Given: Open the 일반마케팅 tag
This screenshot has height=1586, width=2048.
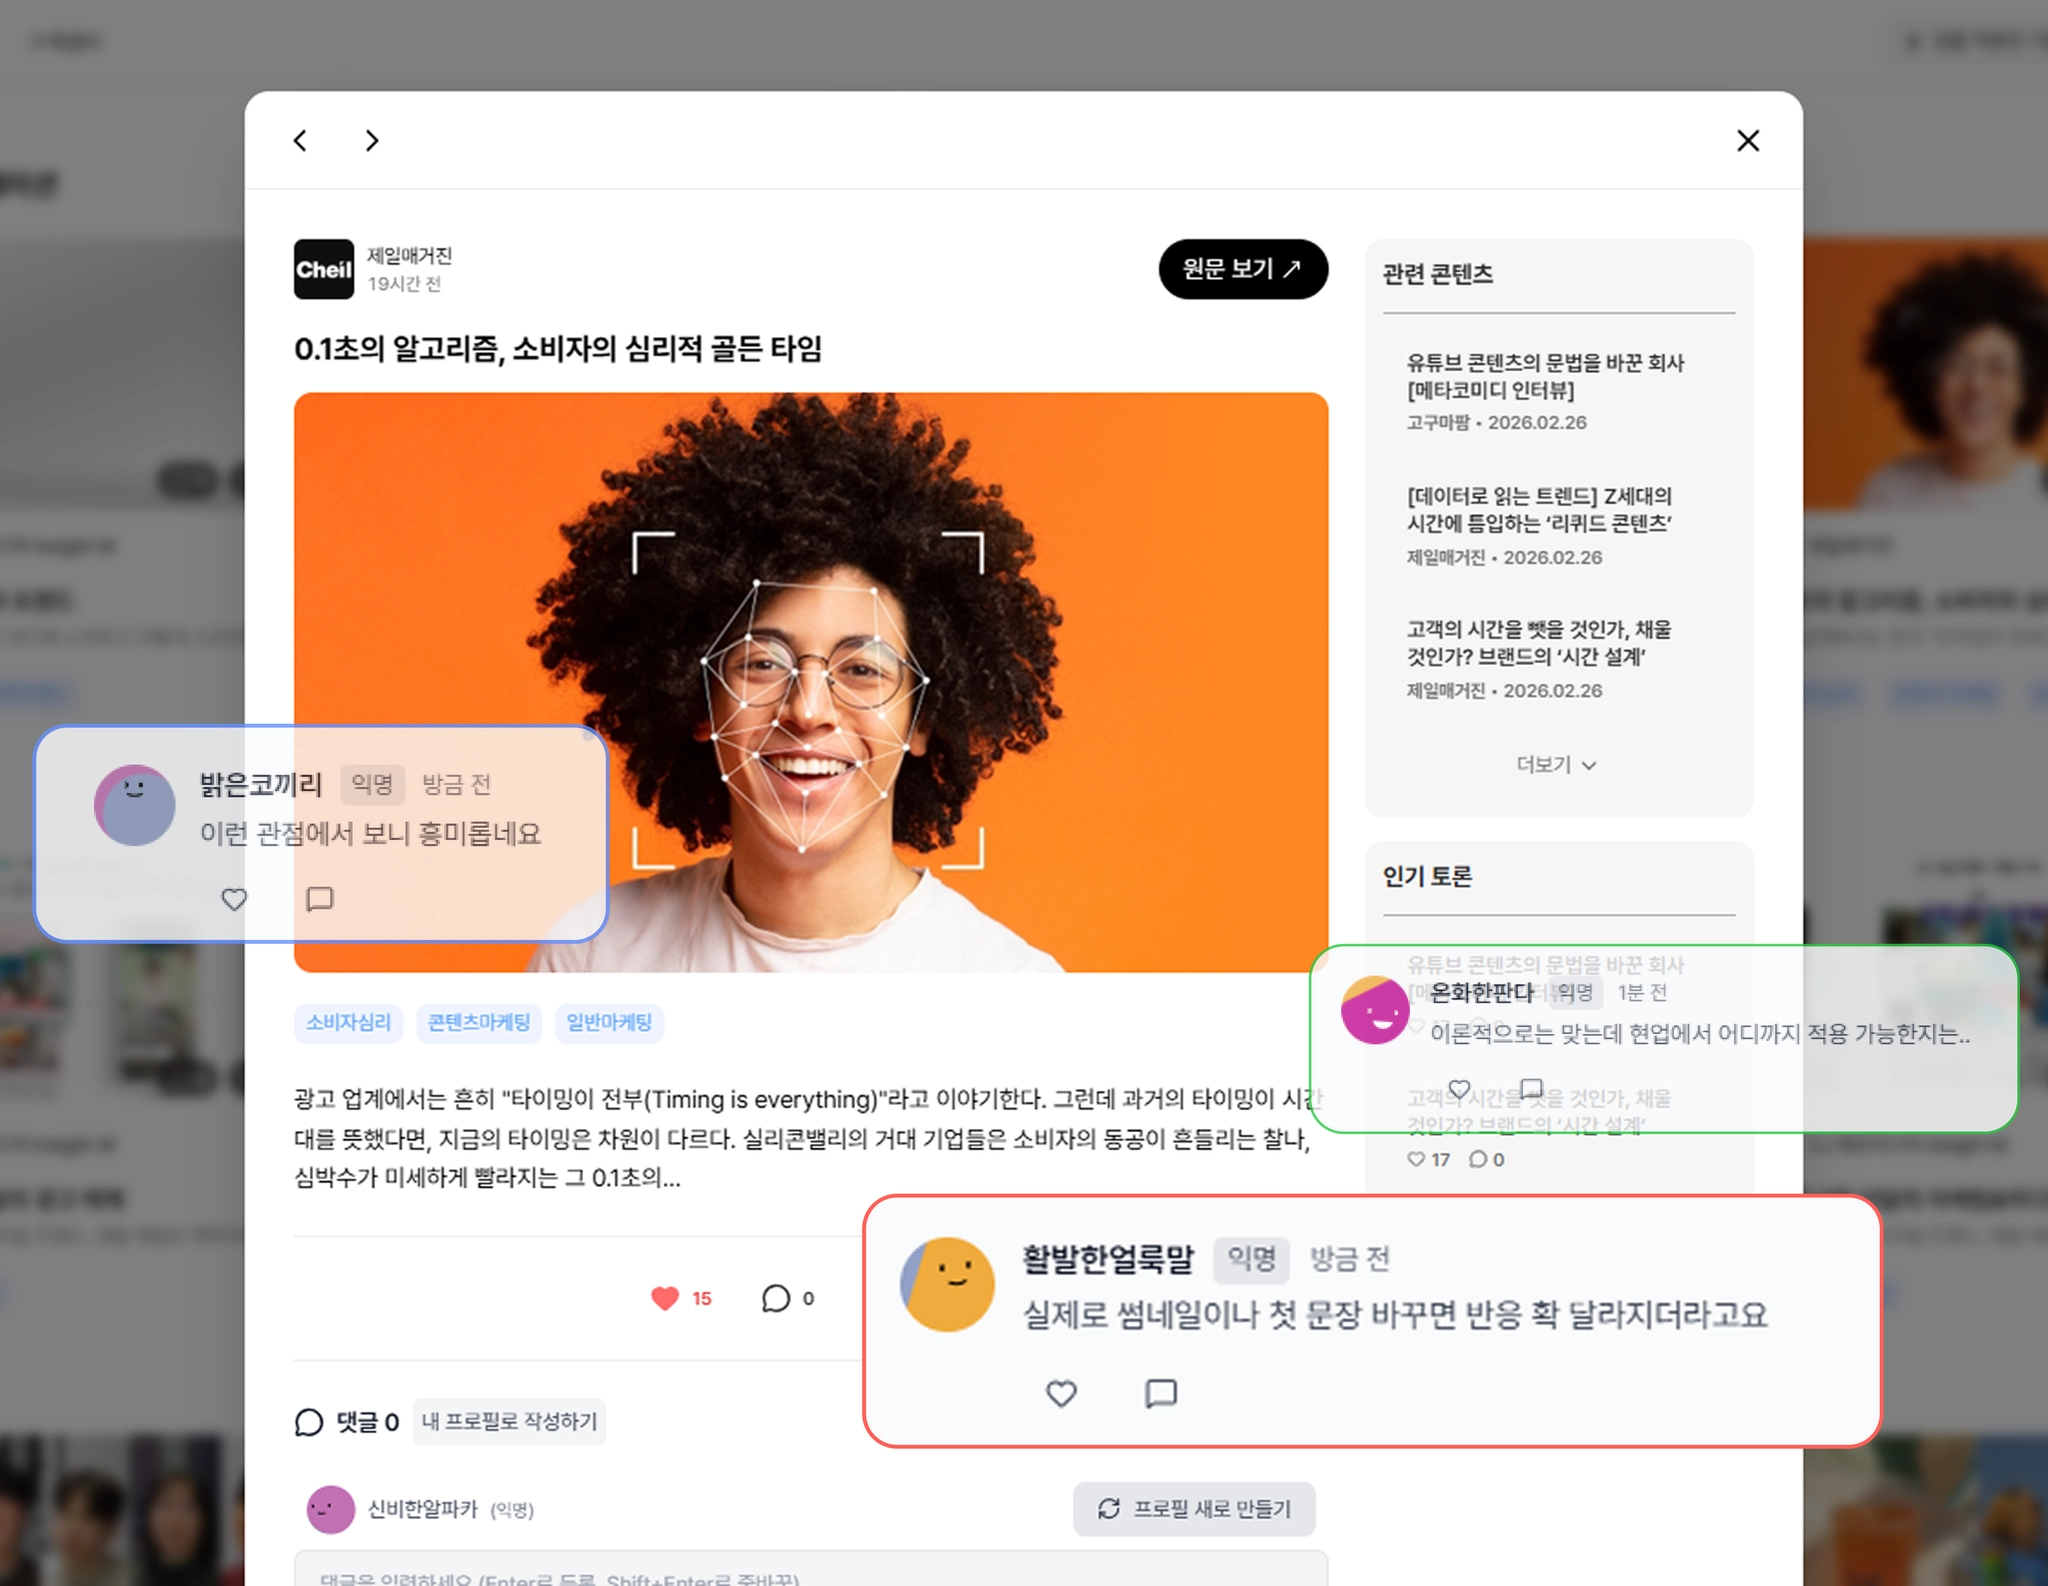Looking at the screenshot, I should click(608, 1022).
